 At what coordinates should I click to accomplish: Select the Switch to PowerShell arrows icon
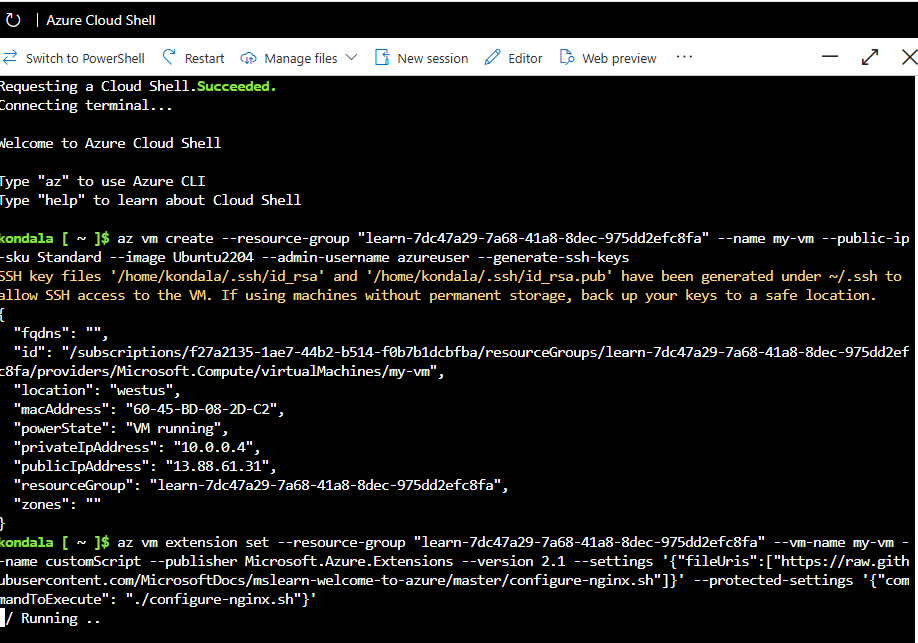tap(10, 57)
